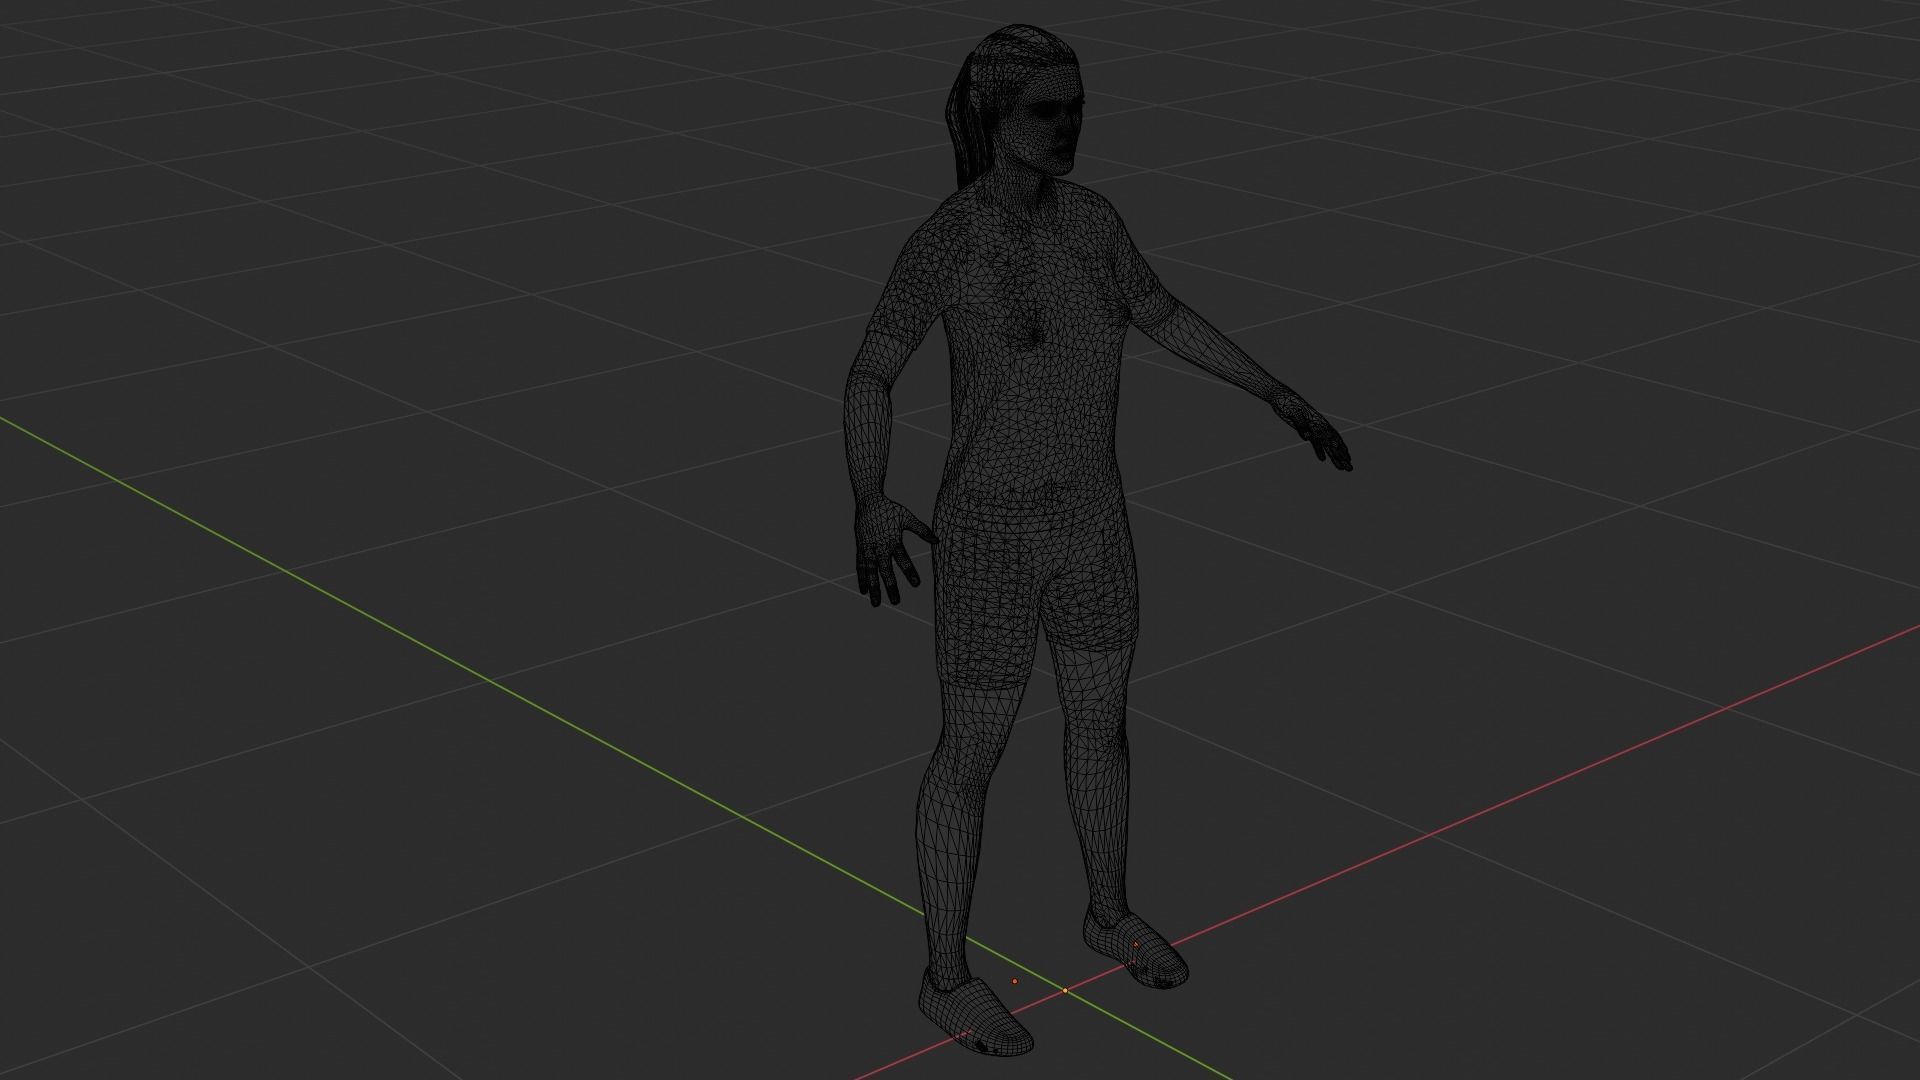Image resolution: width=1920 pixels, height=1080 pixels.
Task: Select the ponytail hair mesh
Action: click(968, 120)
